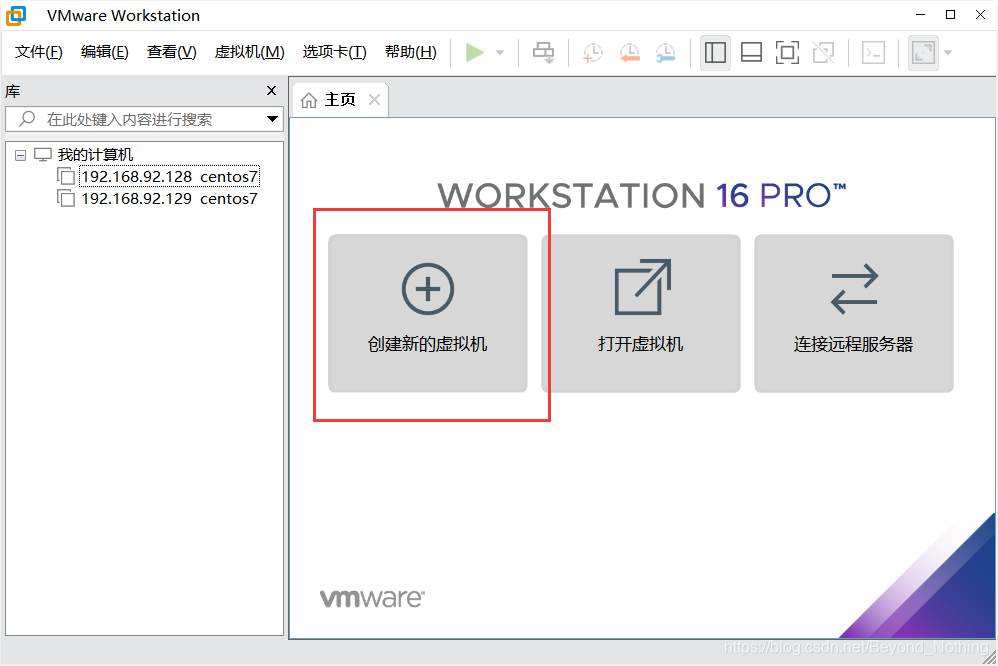This screenshot has width=998, height=666.
Task: Close the 主页 tab
Action: tap(375, 100)
